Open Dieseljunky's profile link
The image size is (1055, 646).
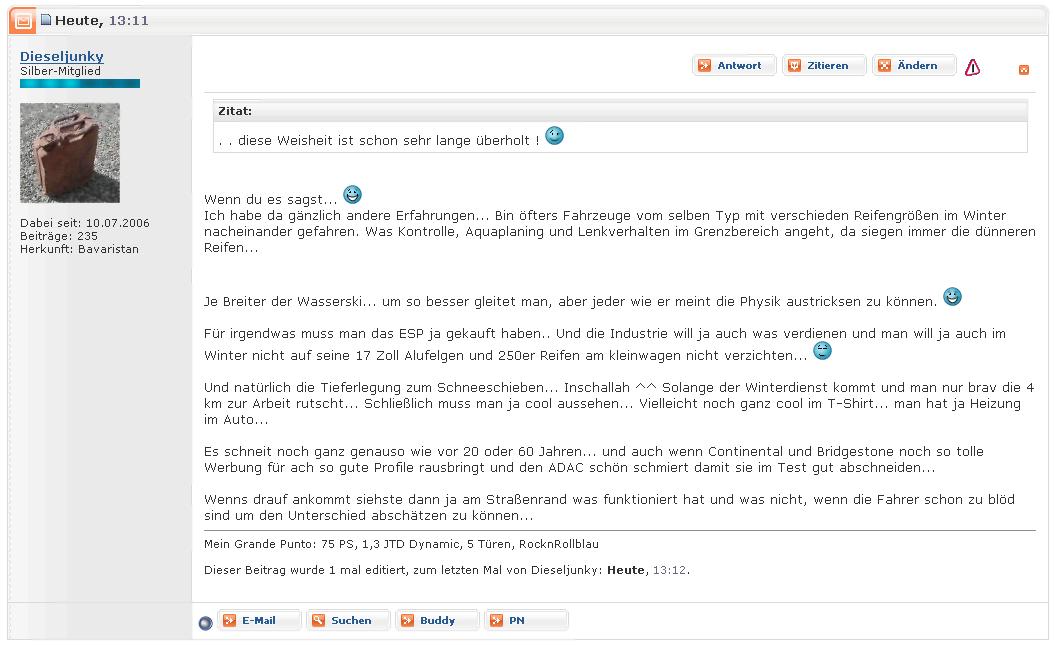point(62,57)
